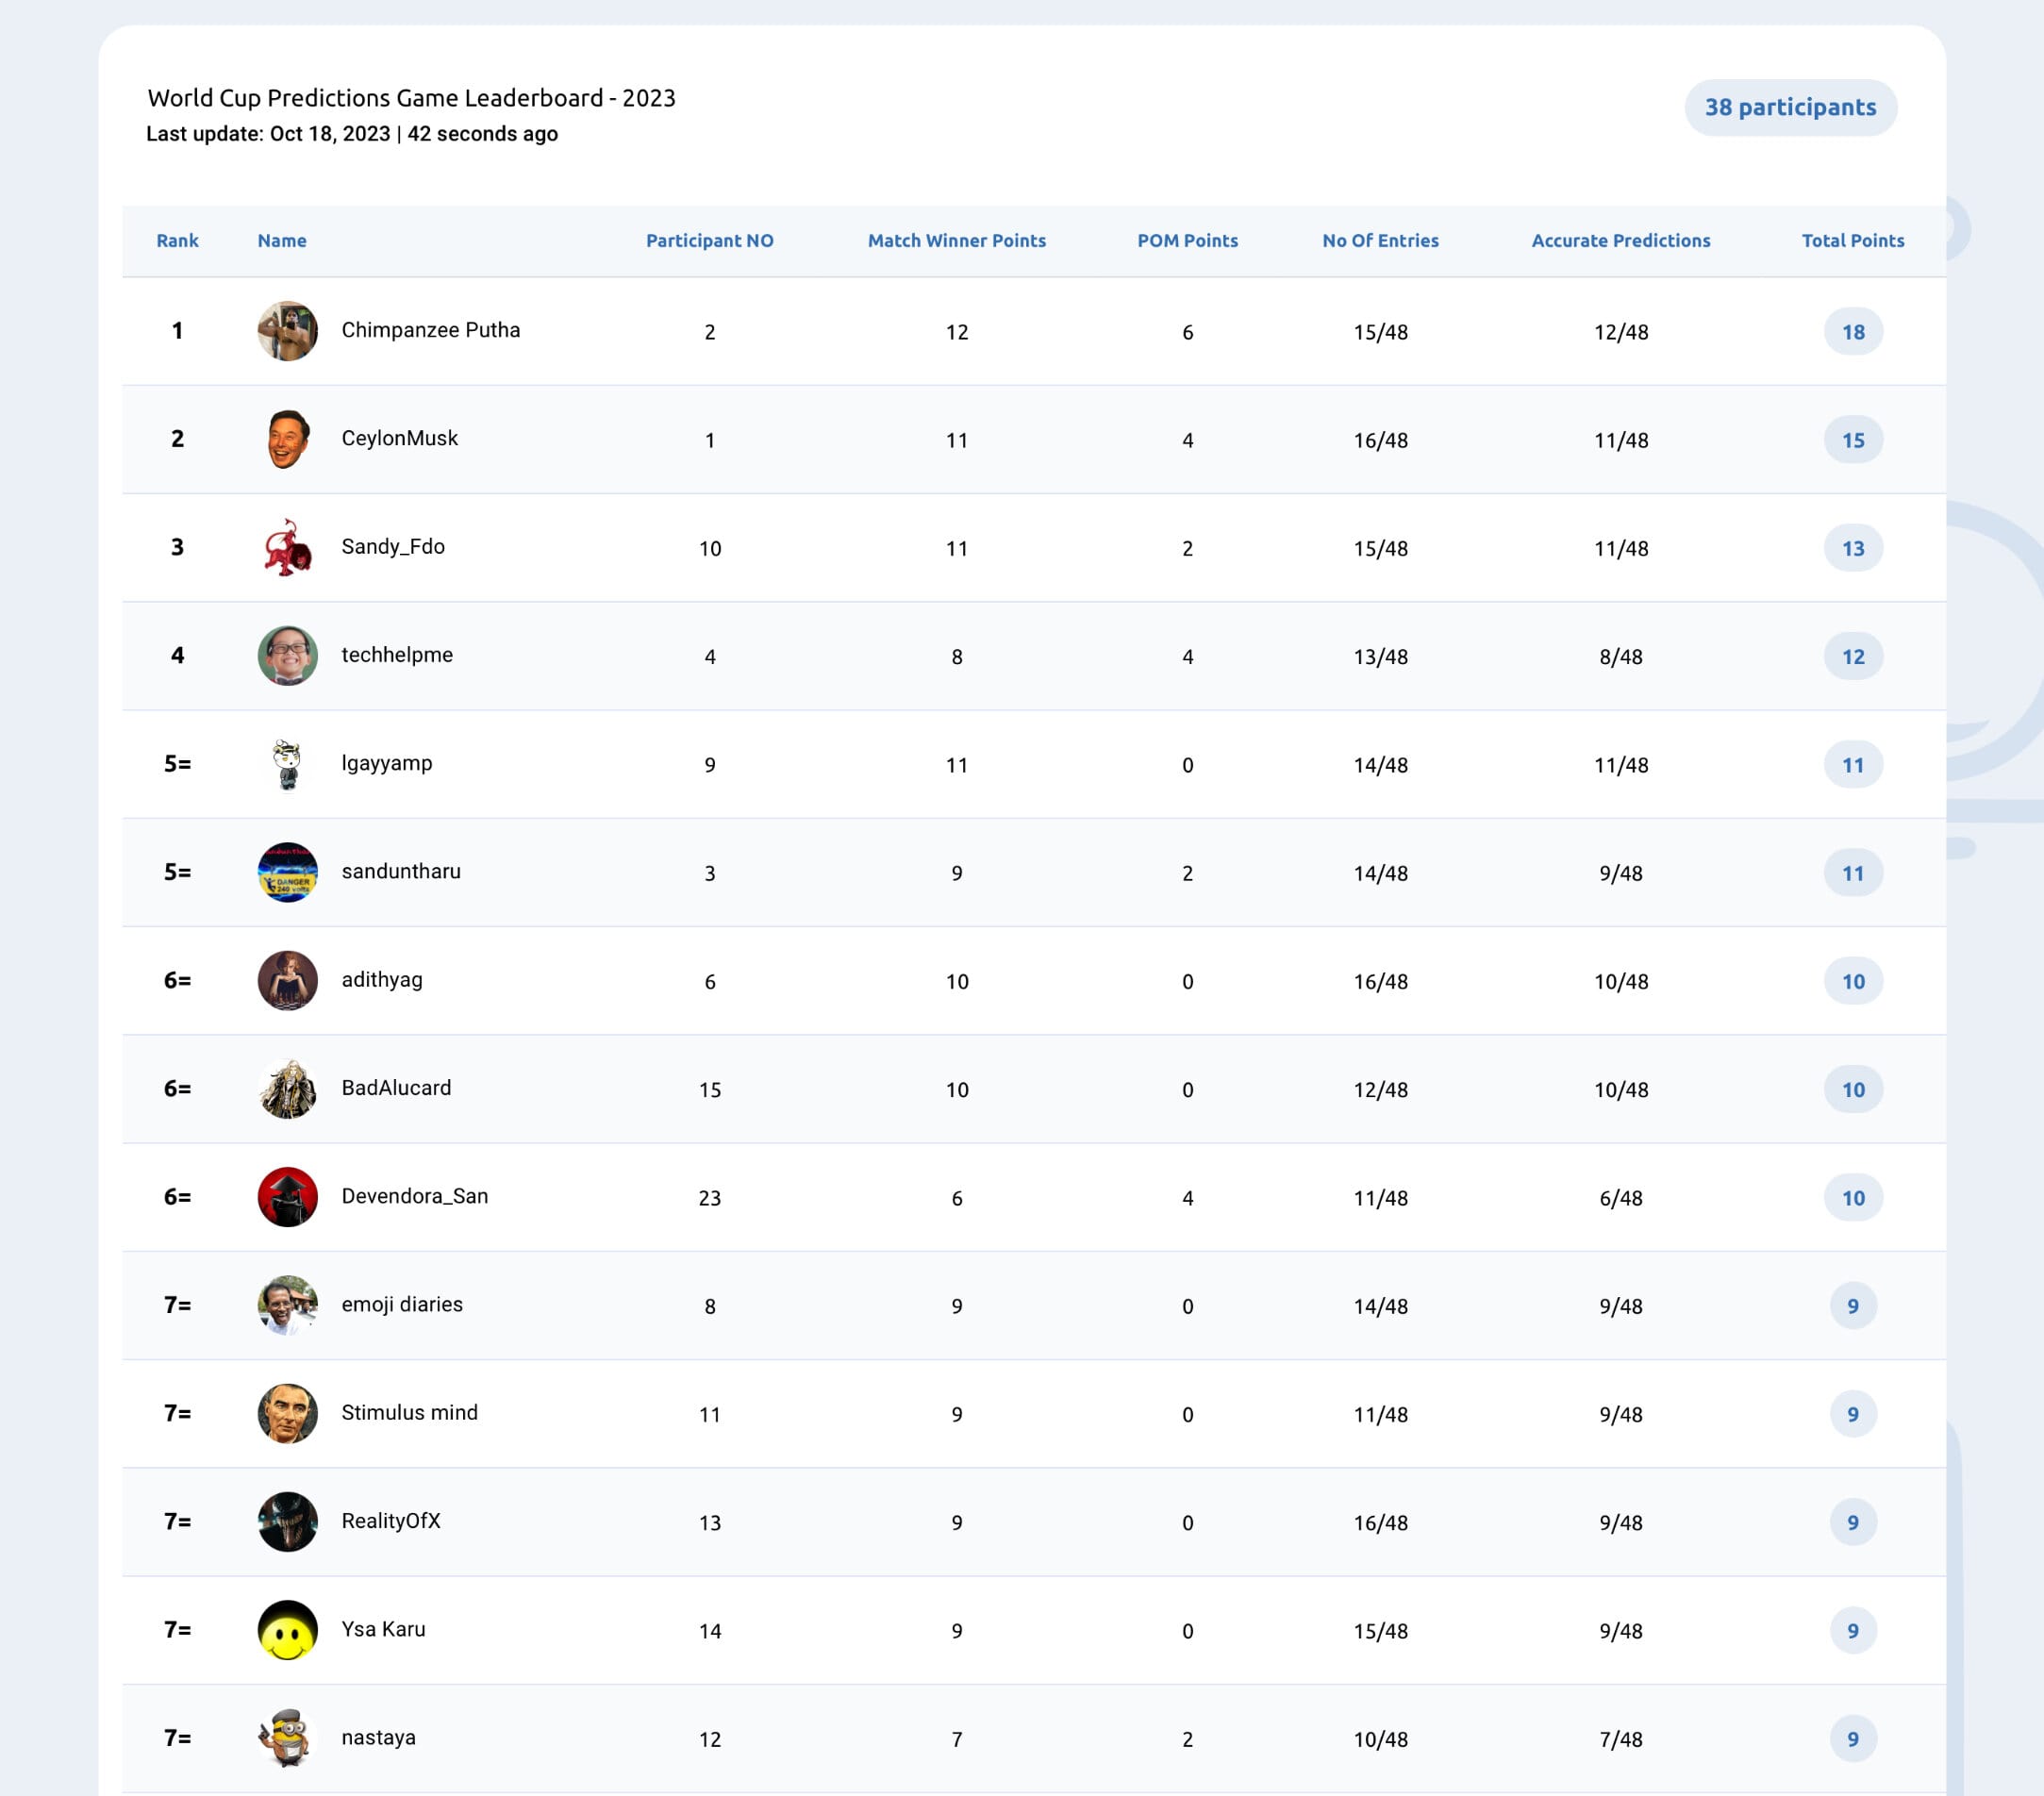
Task: Click Ysa Karu's yellow smiley avatar
Action: coord(287,1630)
